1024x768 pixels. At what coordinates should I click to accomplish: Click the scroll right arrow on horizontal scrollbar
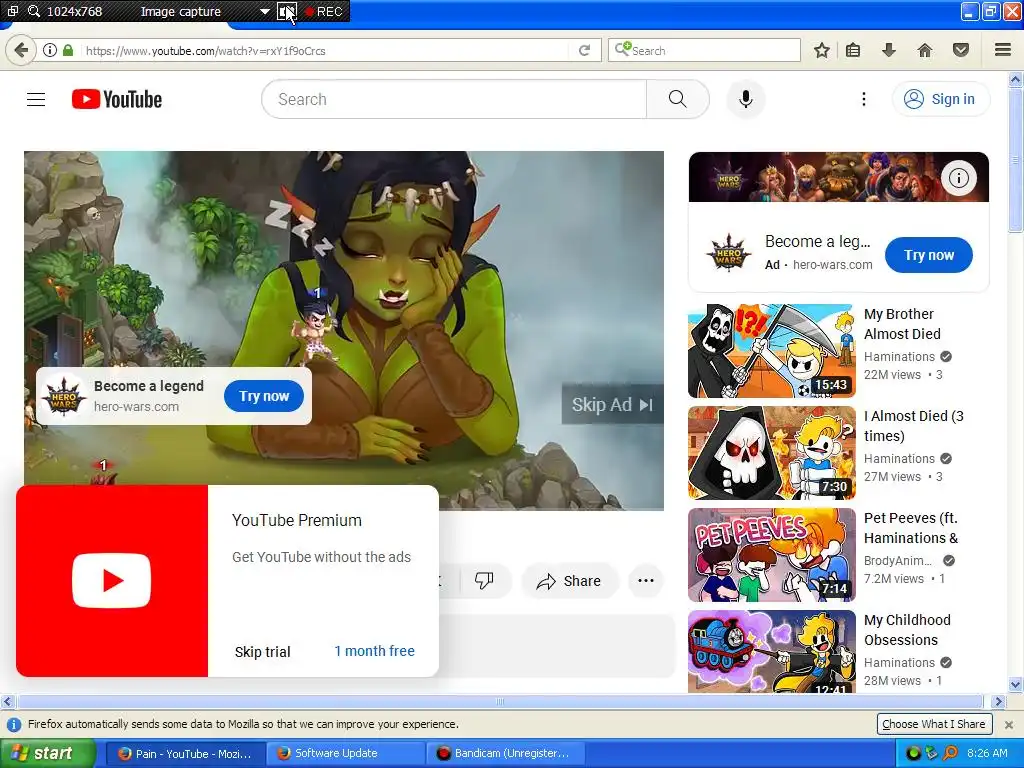[x=998, y=702]
